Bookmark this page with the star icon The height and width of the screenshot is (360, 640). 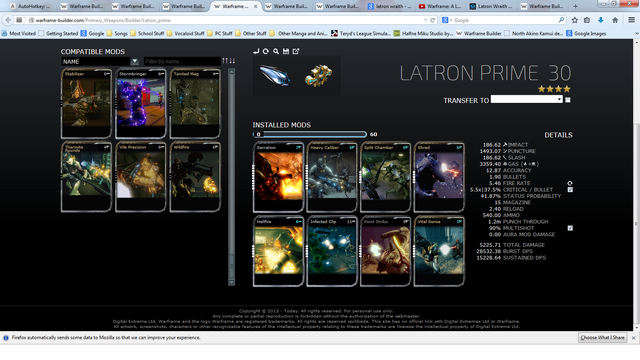point(575,20)
